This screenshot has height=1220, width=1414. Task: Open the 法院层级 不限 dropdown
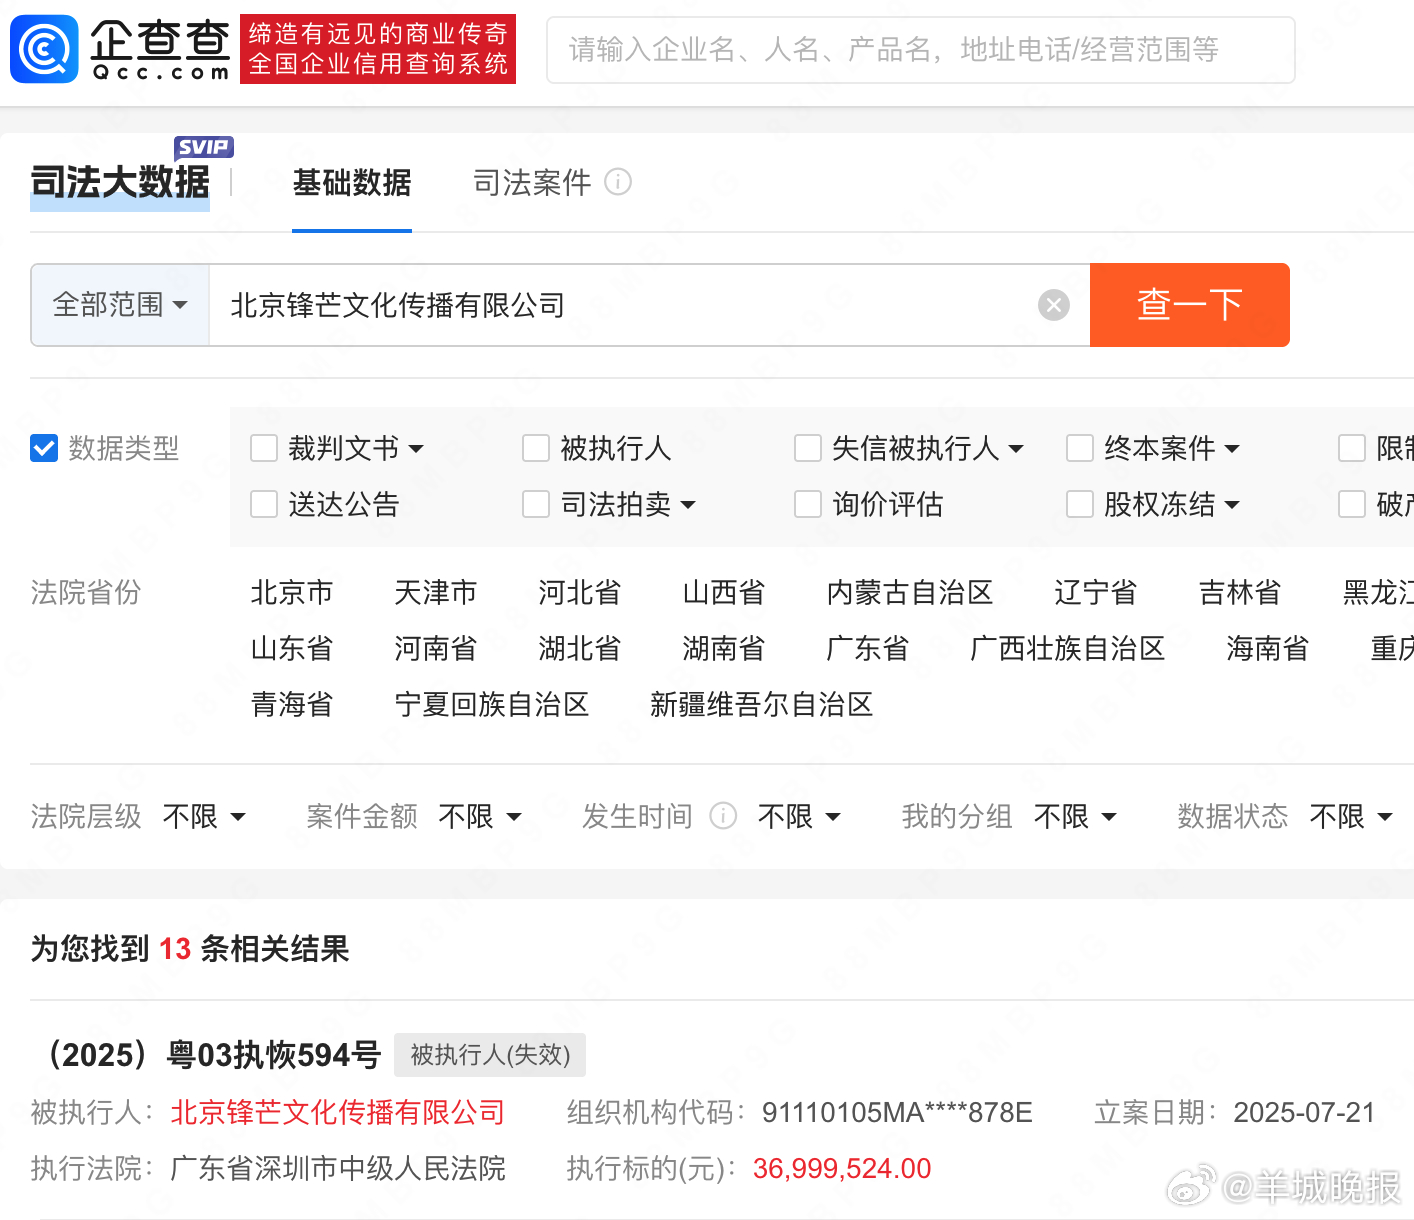pos(204,817)
